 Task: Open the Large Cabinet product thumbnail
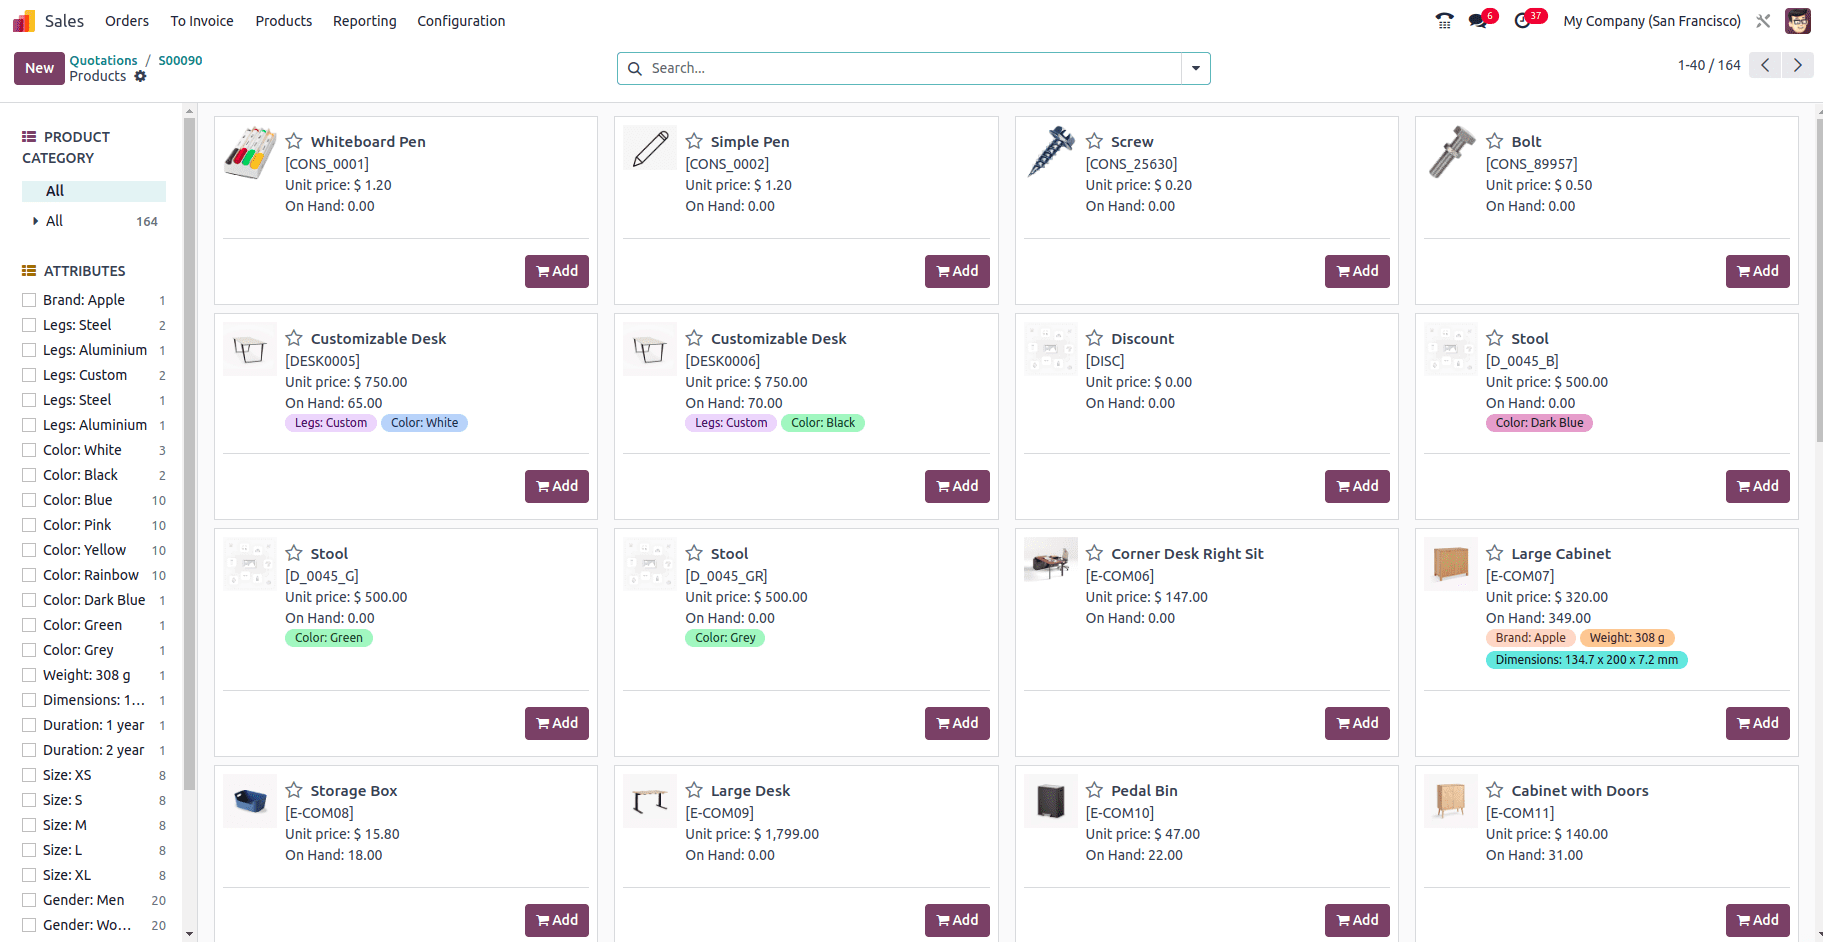tap(1450, 564)
